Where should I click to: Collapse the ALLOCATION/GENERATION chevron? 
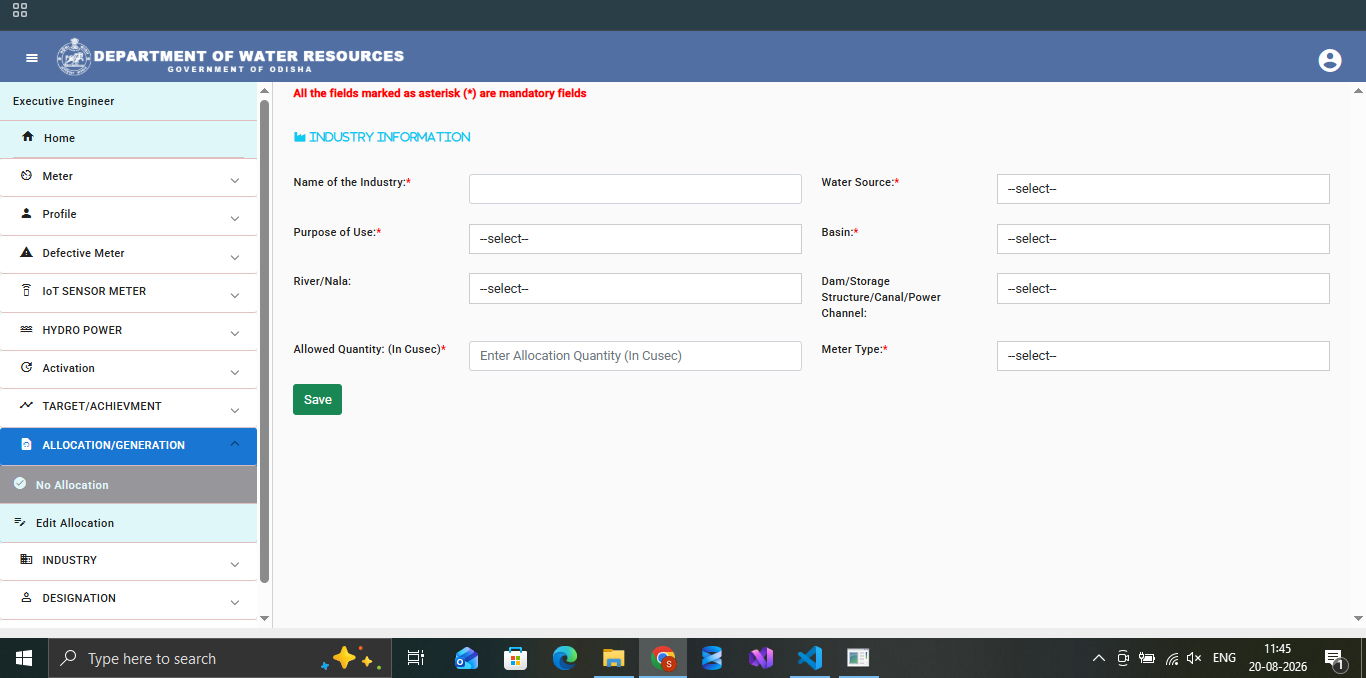tap(235, 443)
